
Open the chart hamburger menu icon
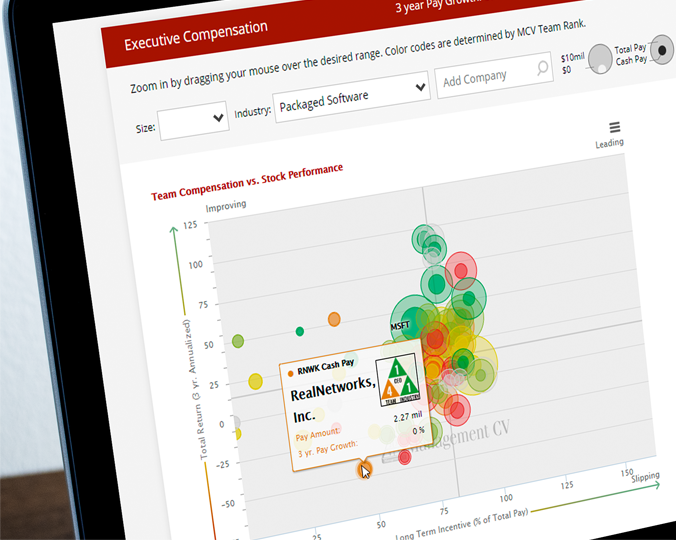pos(614,127)
